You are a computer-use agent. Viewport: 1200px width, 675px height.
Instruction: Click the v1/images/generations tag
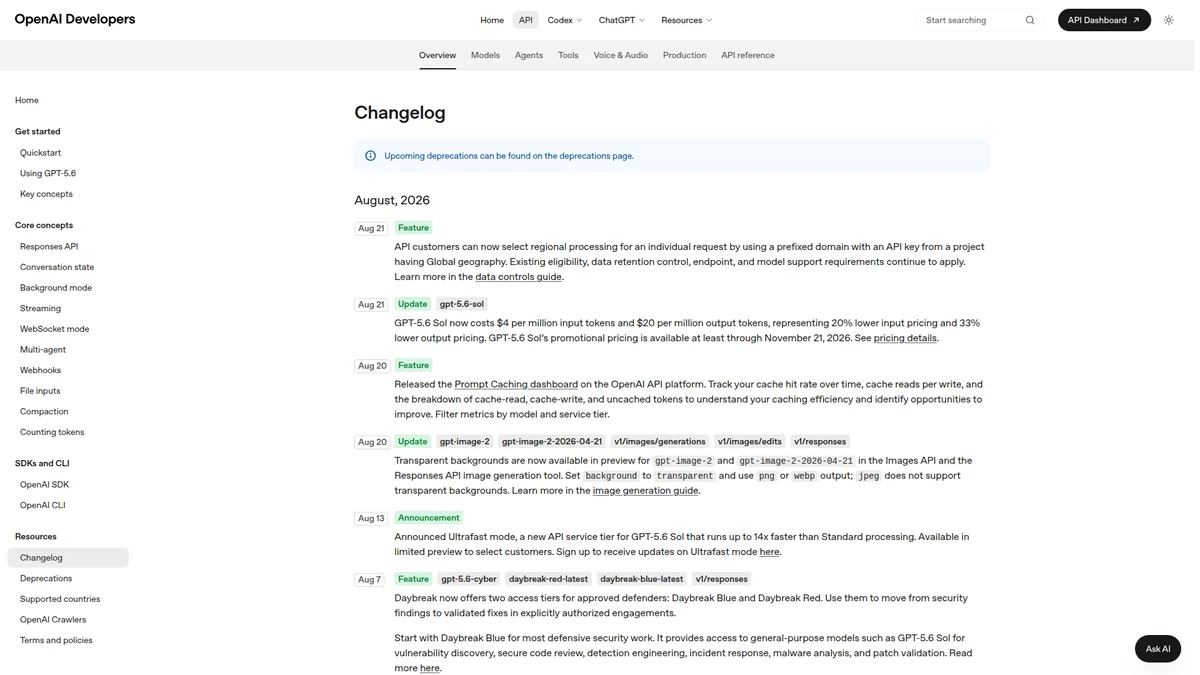click(x=660, y=442)
